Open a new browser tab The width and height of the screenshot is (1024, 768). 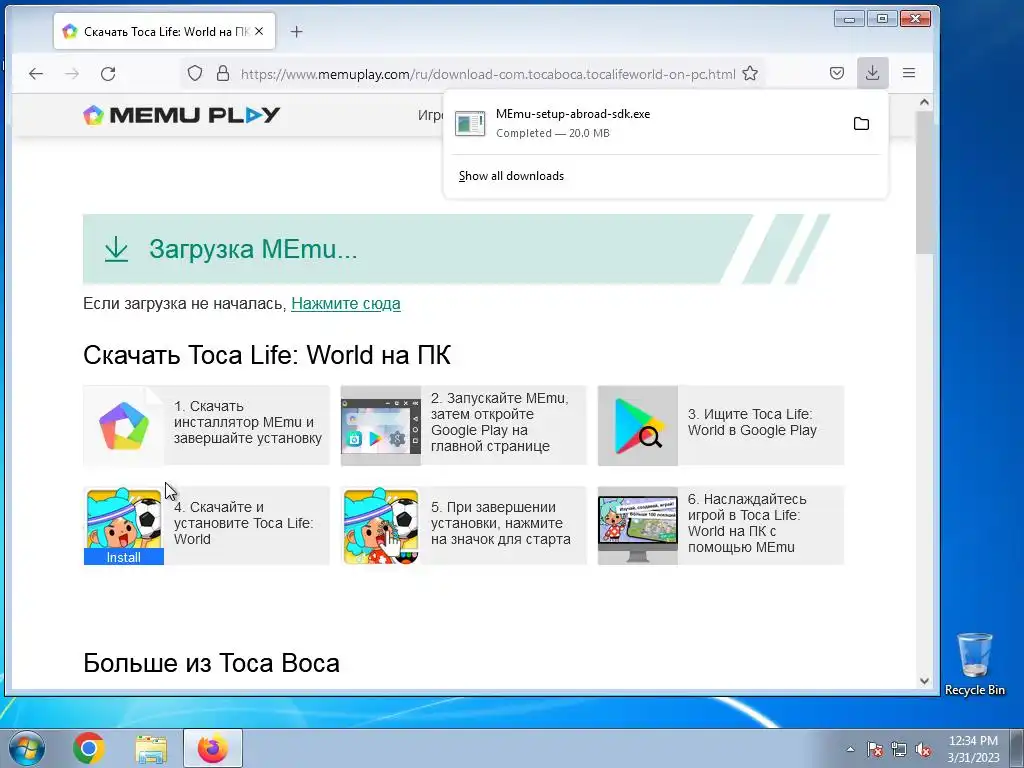click(x=296, y=31)
